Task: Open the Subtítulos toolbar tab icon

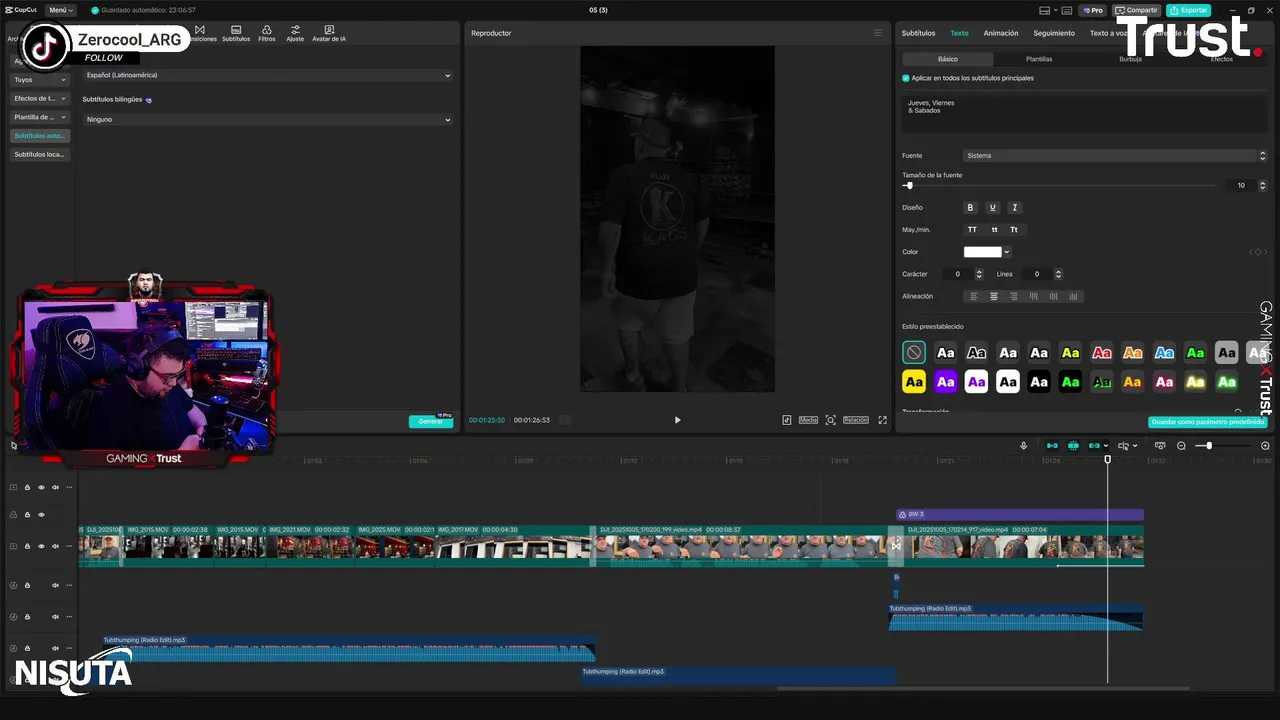Action: 236,33
